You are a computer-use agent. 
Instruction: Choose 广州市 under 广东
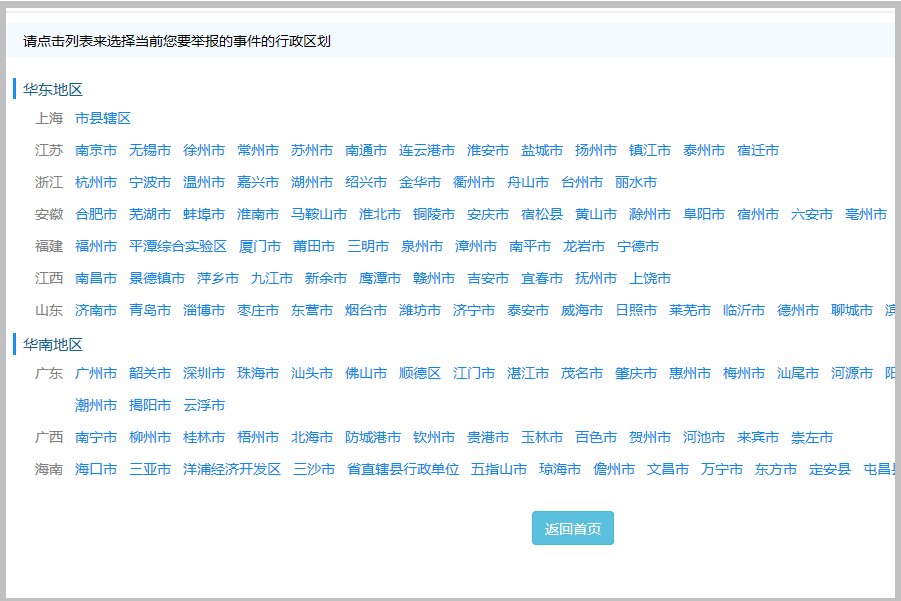96,372
